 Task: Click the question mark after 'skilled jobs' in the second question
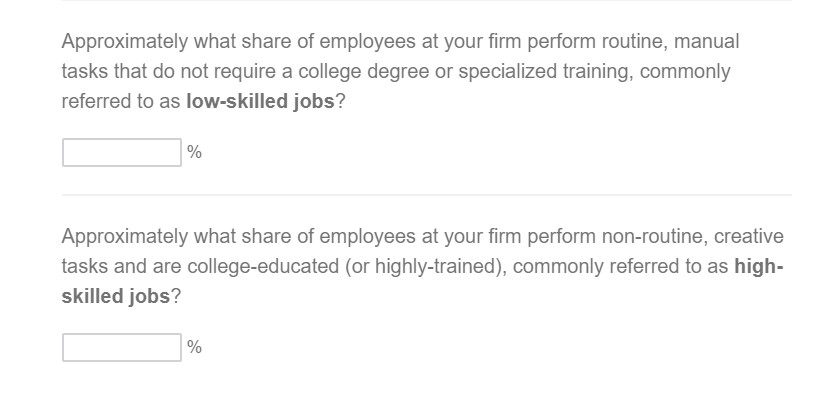(x=176, y=296)
